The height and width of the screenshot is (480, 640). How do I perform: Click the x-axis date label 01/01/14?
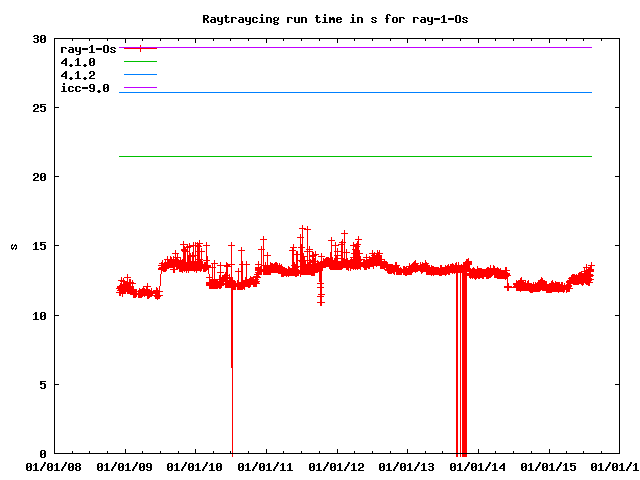click(x=480, y=466)
